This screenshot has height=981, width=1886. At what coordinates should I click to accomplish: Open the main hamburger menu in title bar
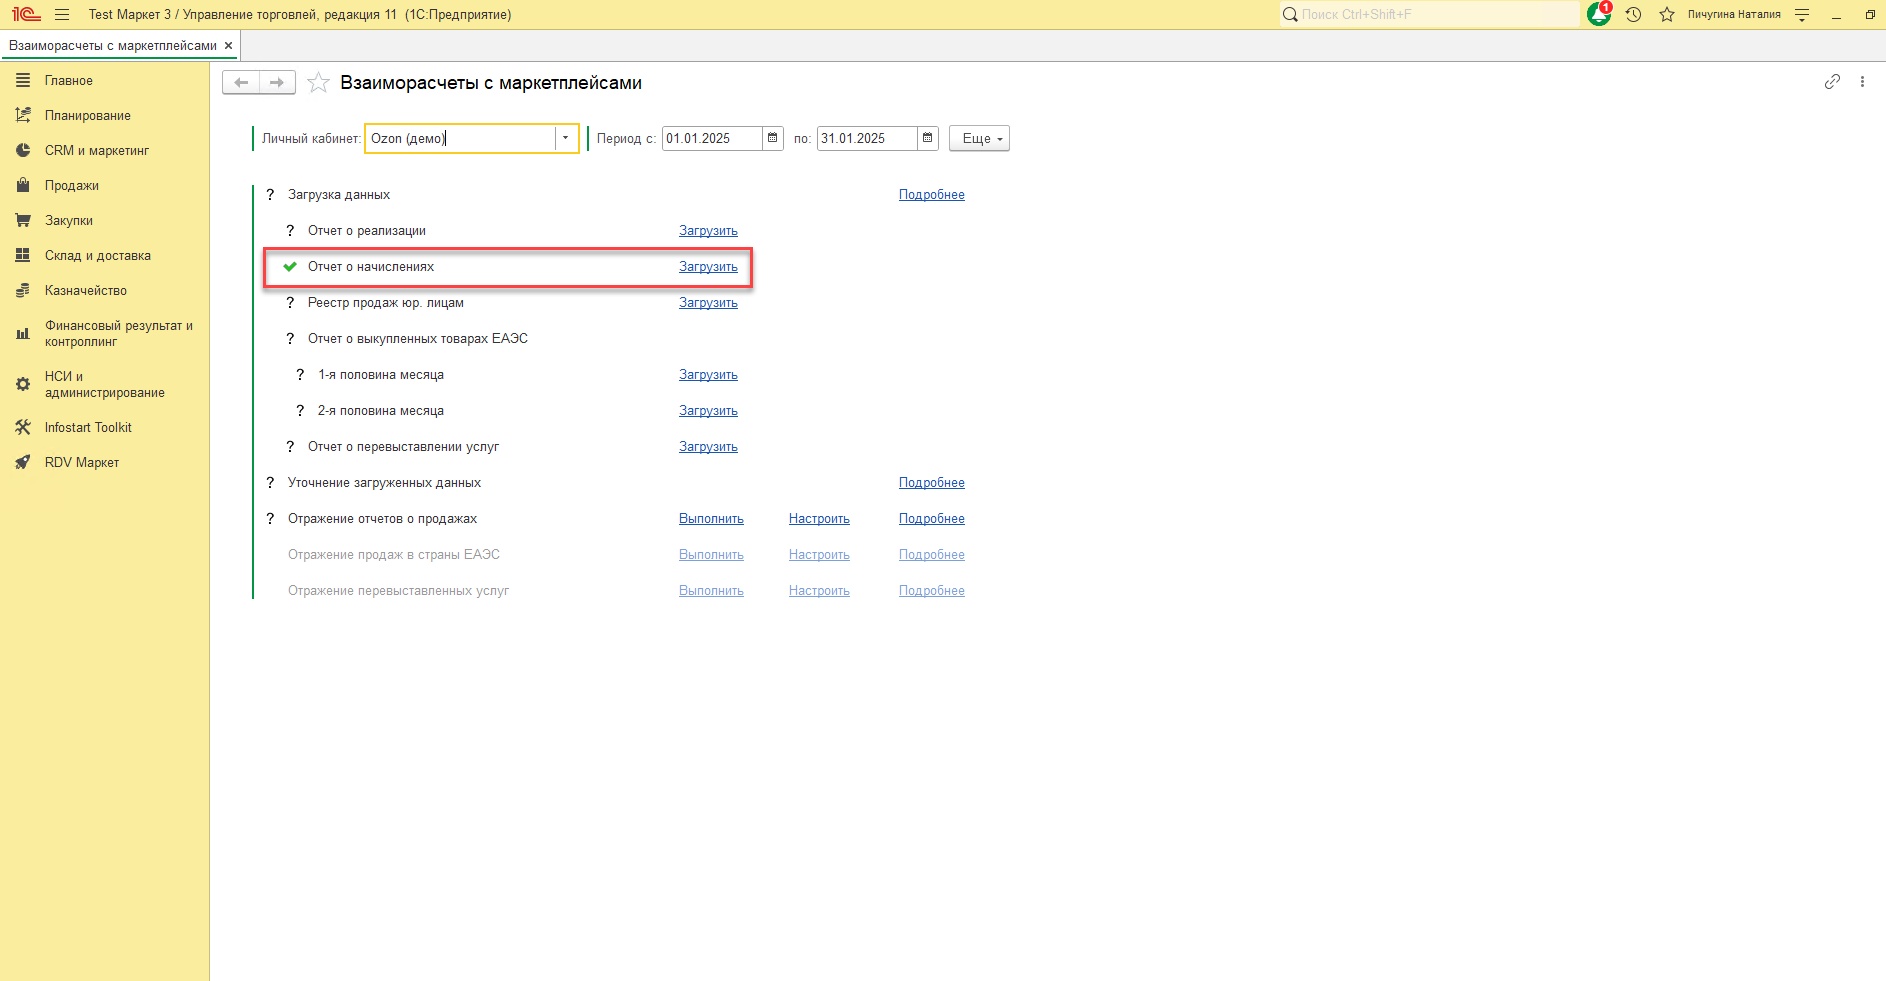click(x=62, y=15)
